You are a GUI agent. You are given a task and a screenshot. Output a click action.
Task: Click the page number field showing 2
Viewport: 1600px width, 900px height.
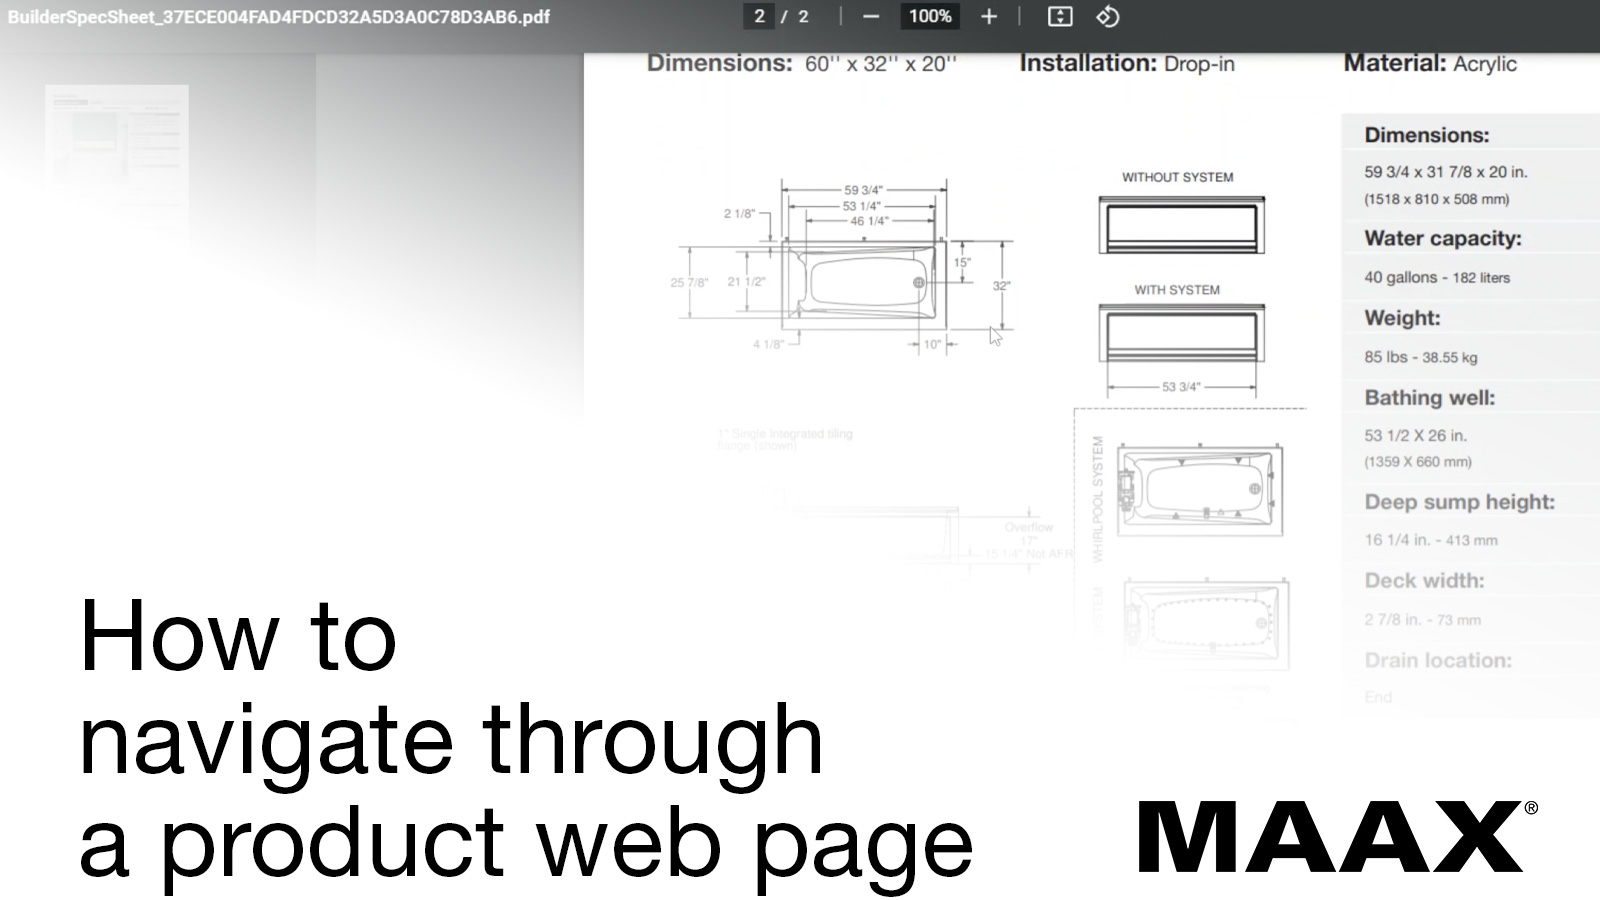click(x=760, y=16)
